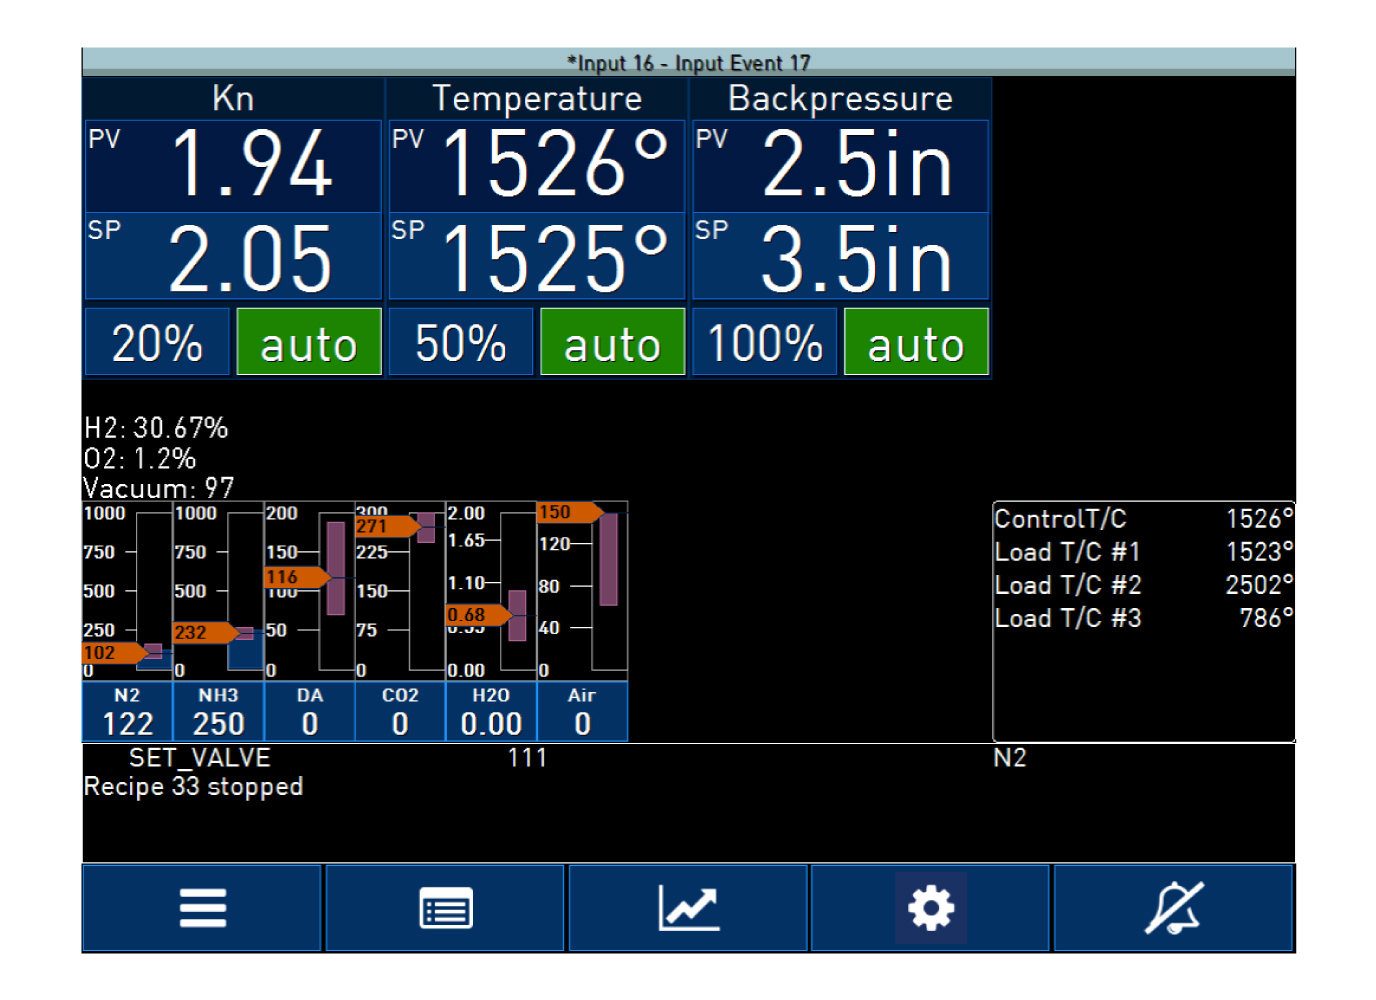Toggle Temperature loop auto mode
Viewport: 1376px width, 1000px height.
click(612, 343)
